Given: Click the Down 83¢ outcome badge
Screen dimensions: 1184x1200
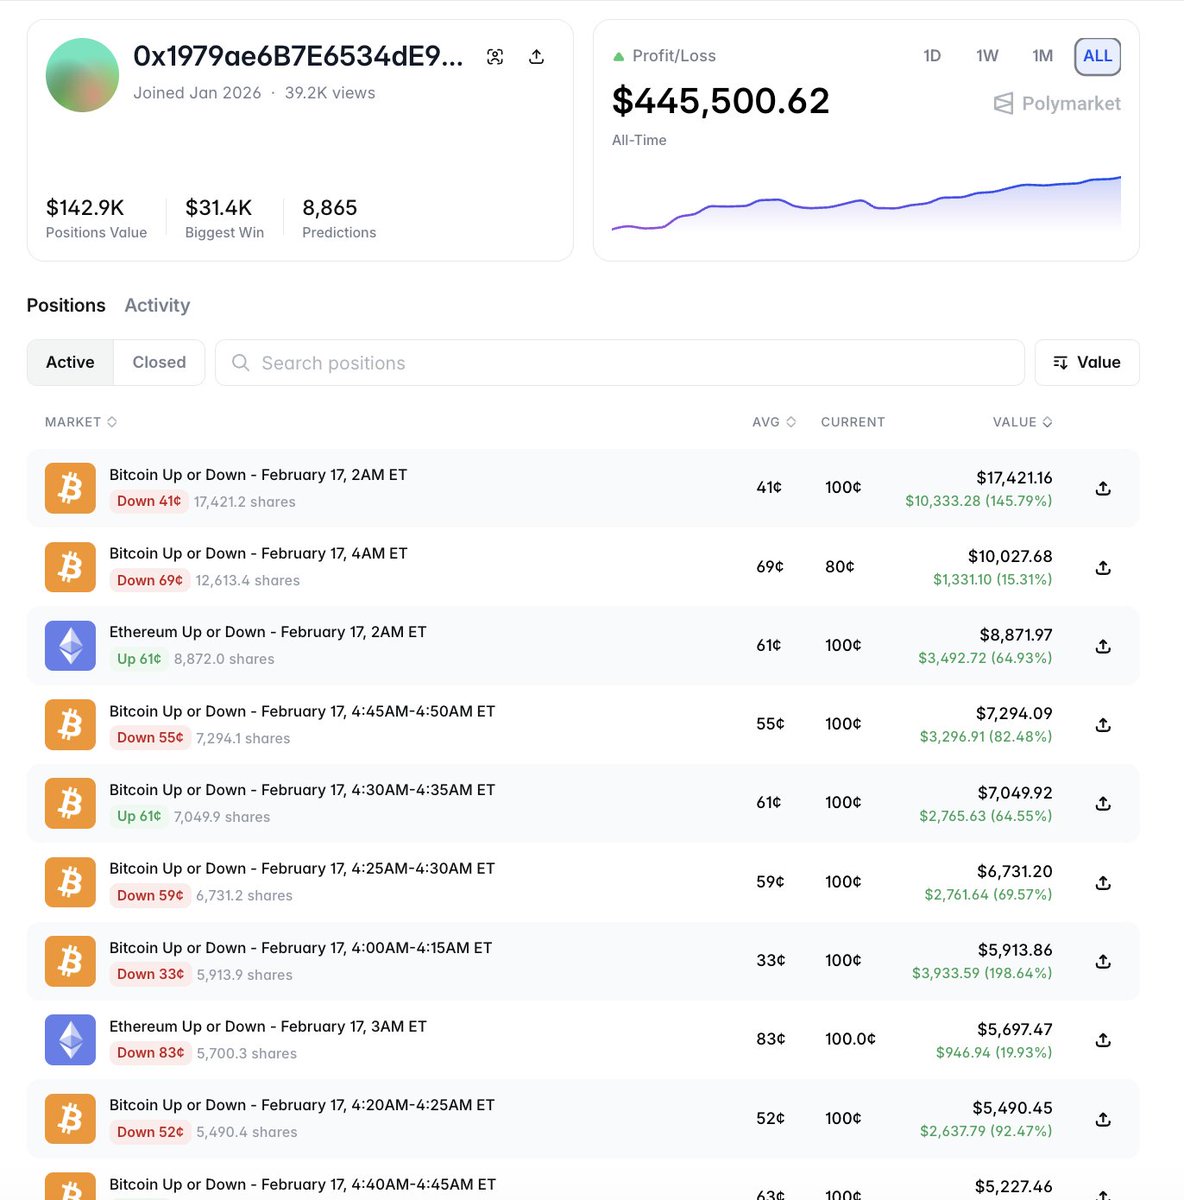Looking at the screenshot, I should click(x=150, y=1053).
